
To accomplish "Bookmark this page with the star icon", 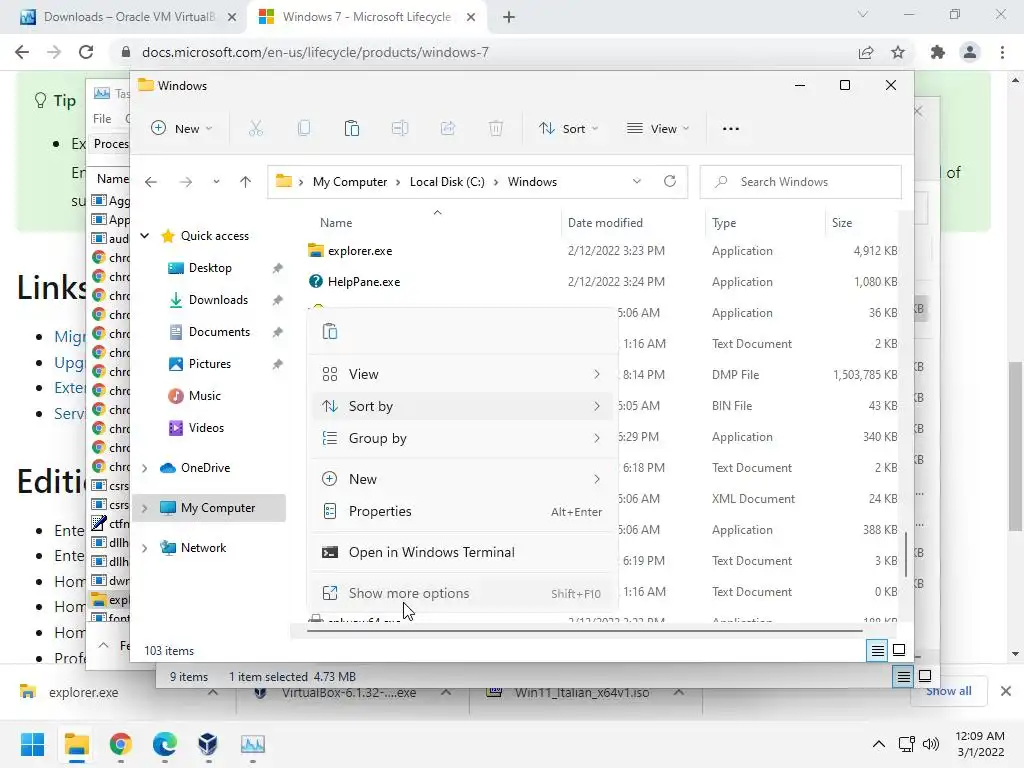I will [898, 52].
